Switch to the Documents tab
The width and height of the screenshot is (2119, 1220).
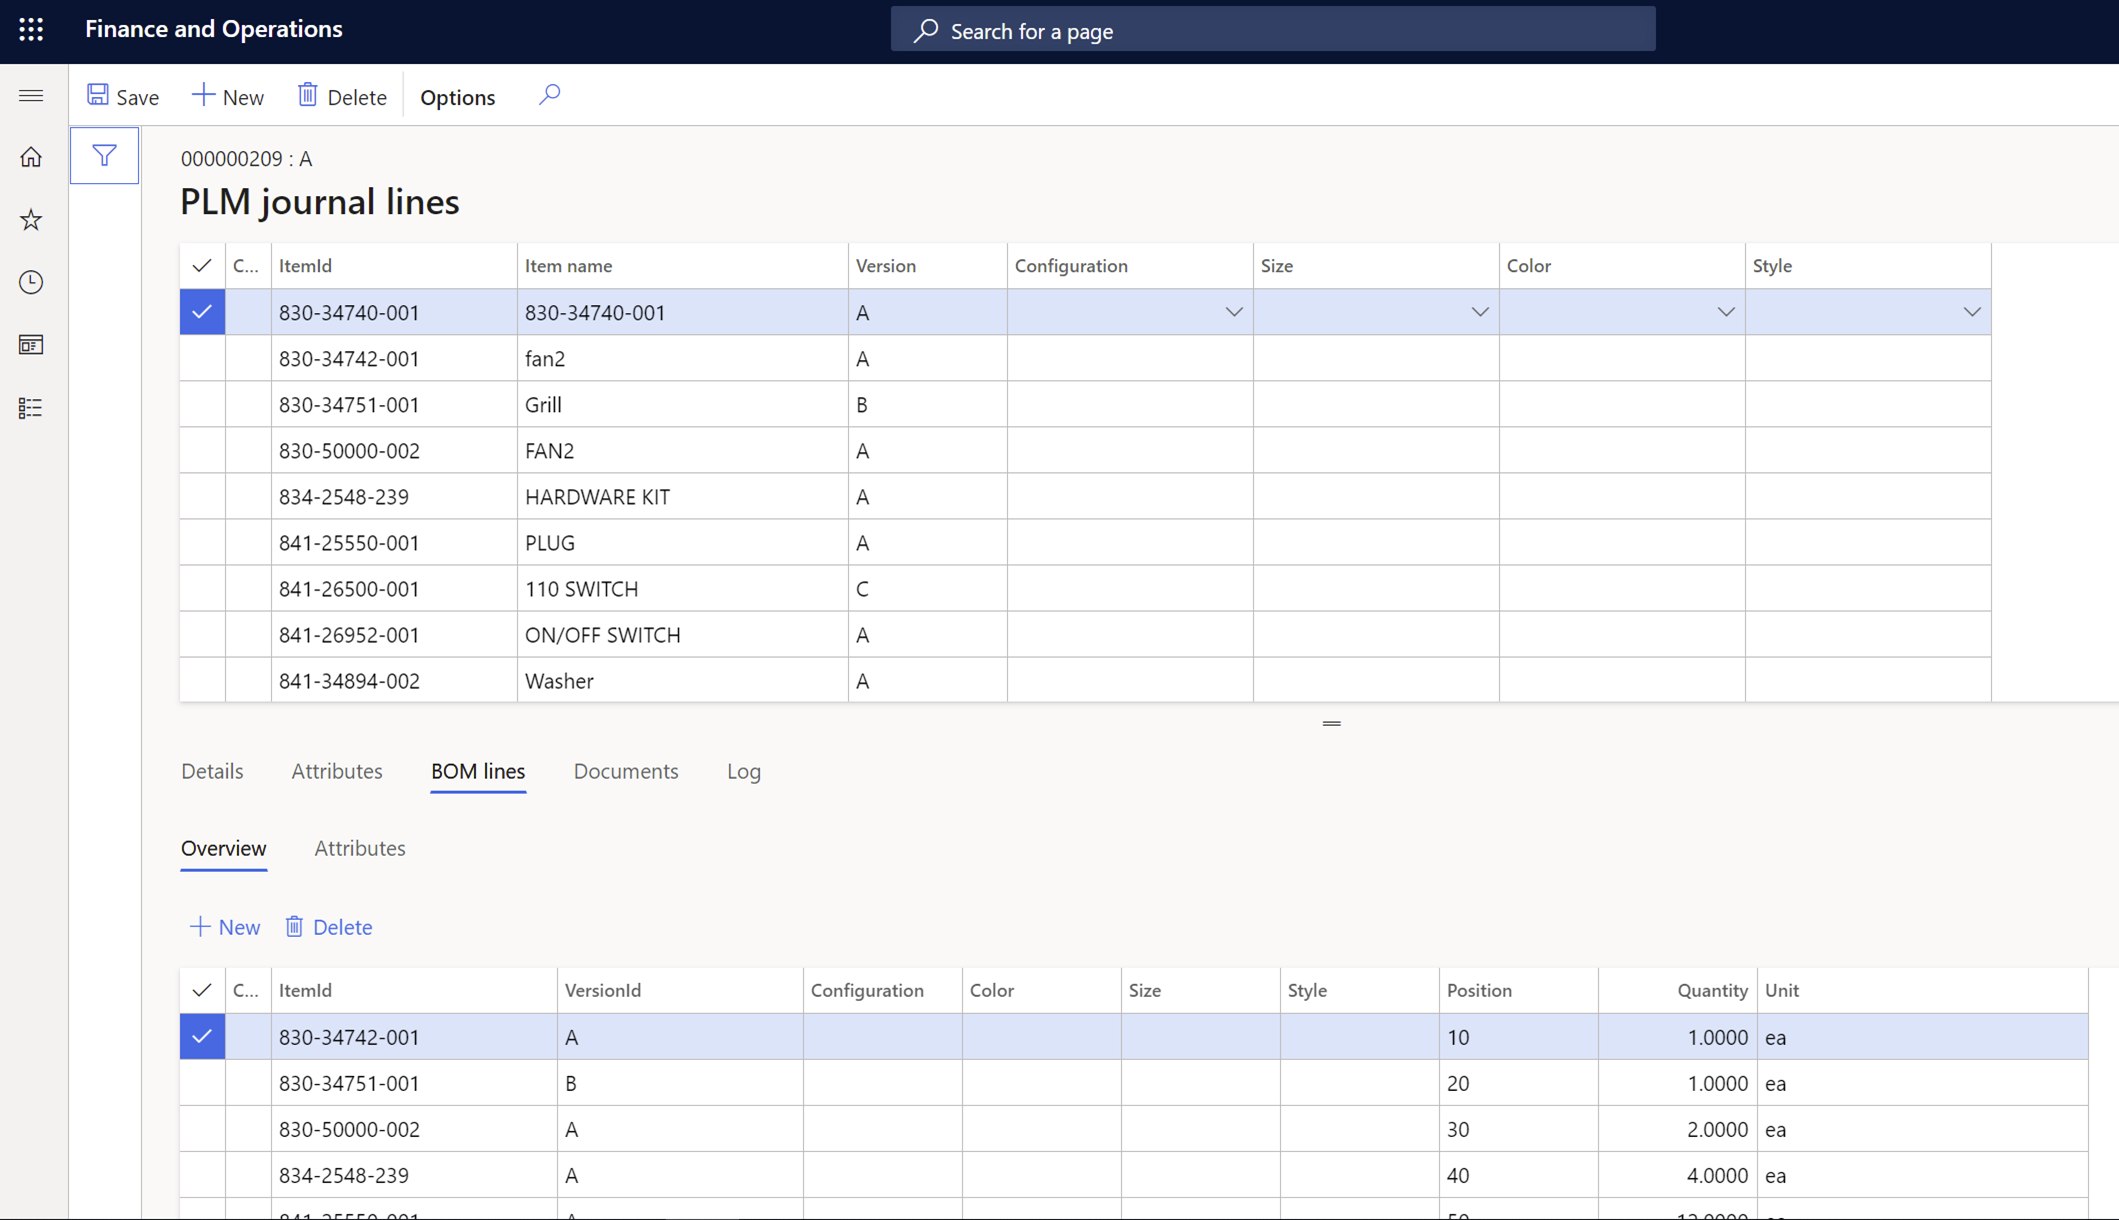(x=625, y=771)
